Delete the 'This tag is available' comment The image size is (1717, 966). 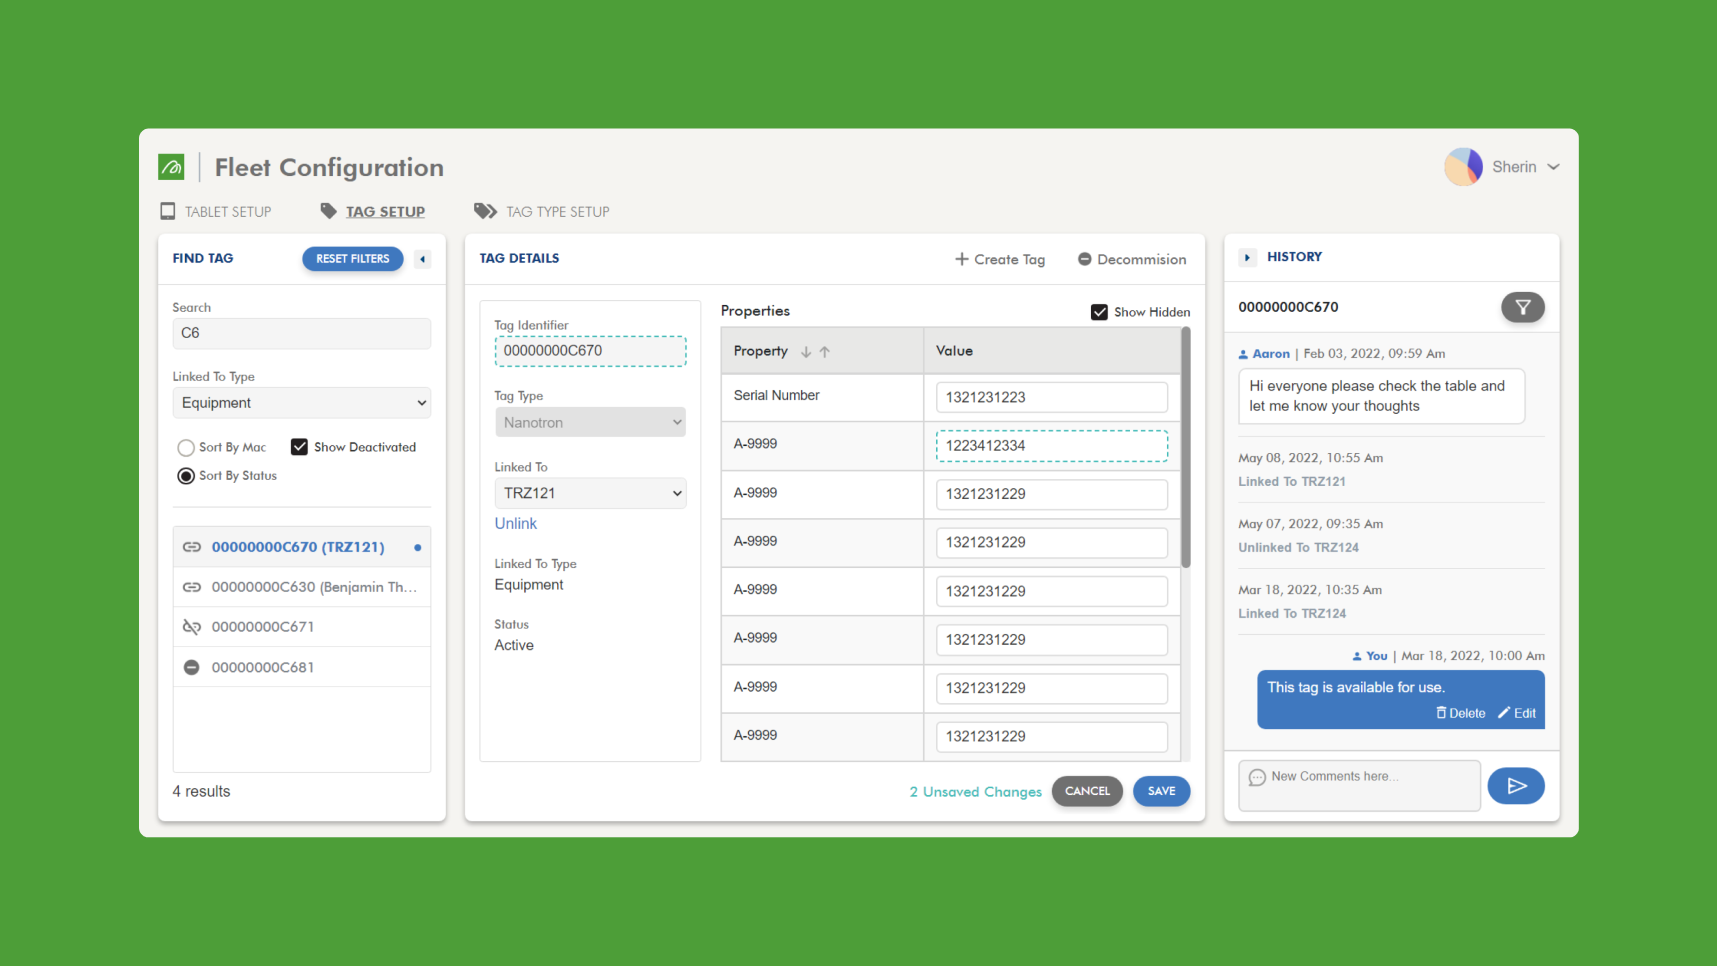click(x=1460, y=713)
